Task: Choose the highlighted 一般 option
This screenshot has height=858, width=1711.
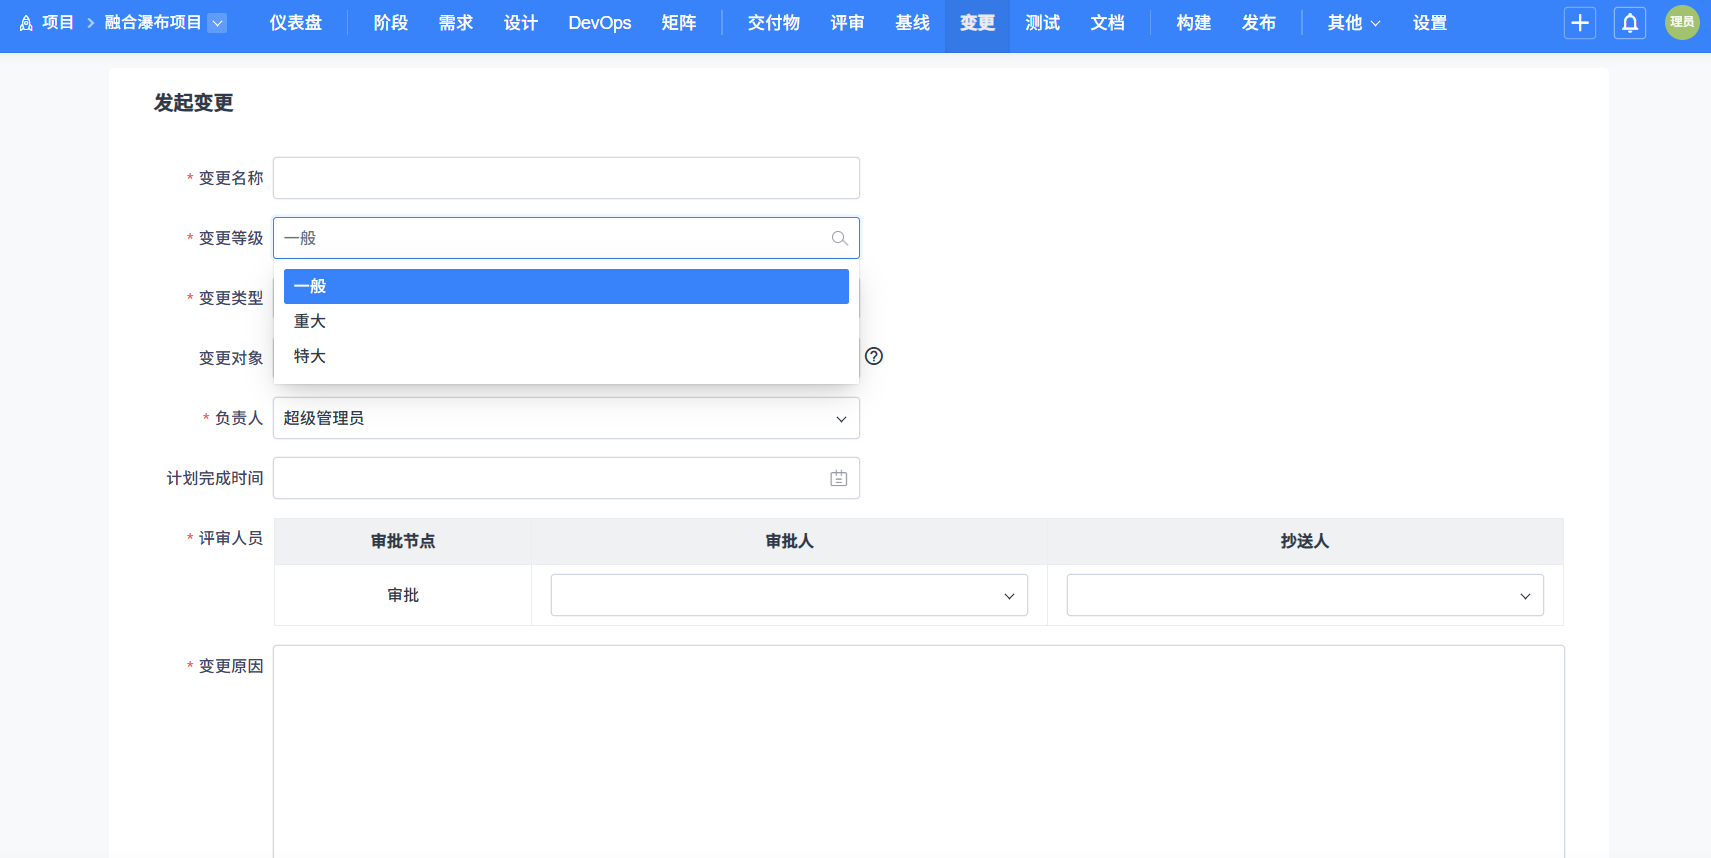Action: tap(566, 286)
